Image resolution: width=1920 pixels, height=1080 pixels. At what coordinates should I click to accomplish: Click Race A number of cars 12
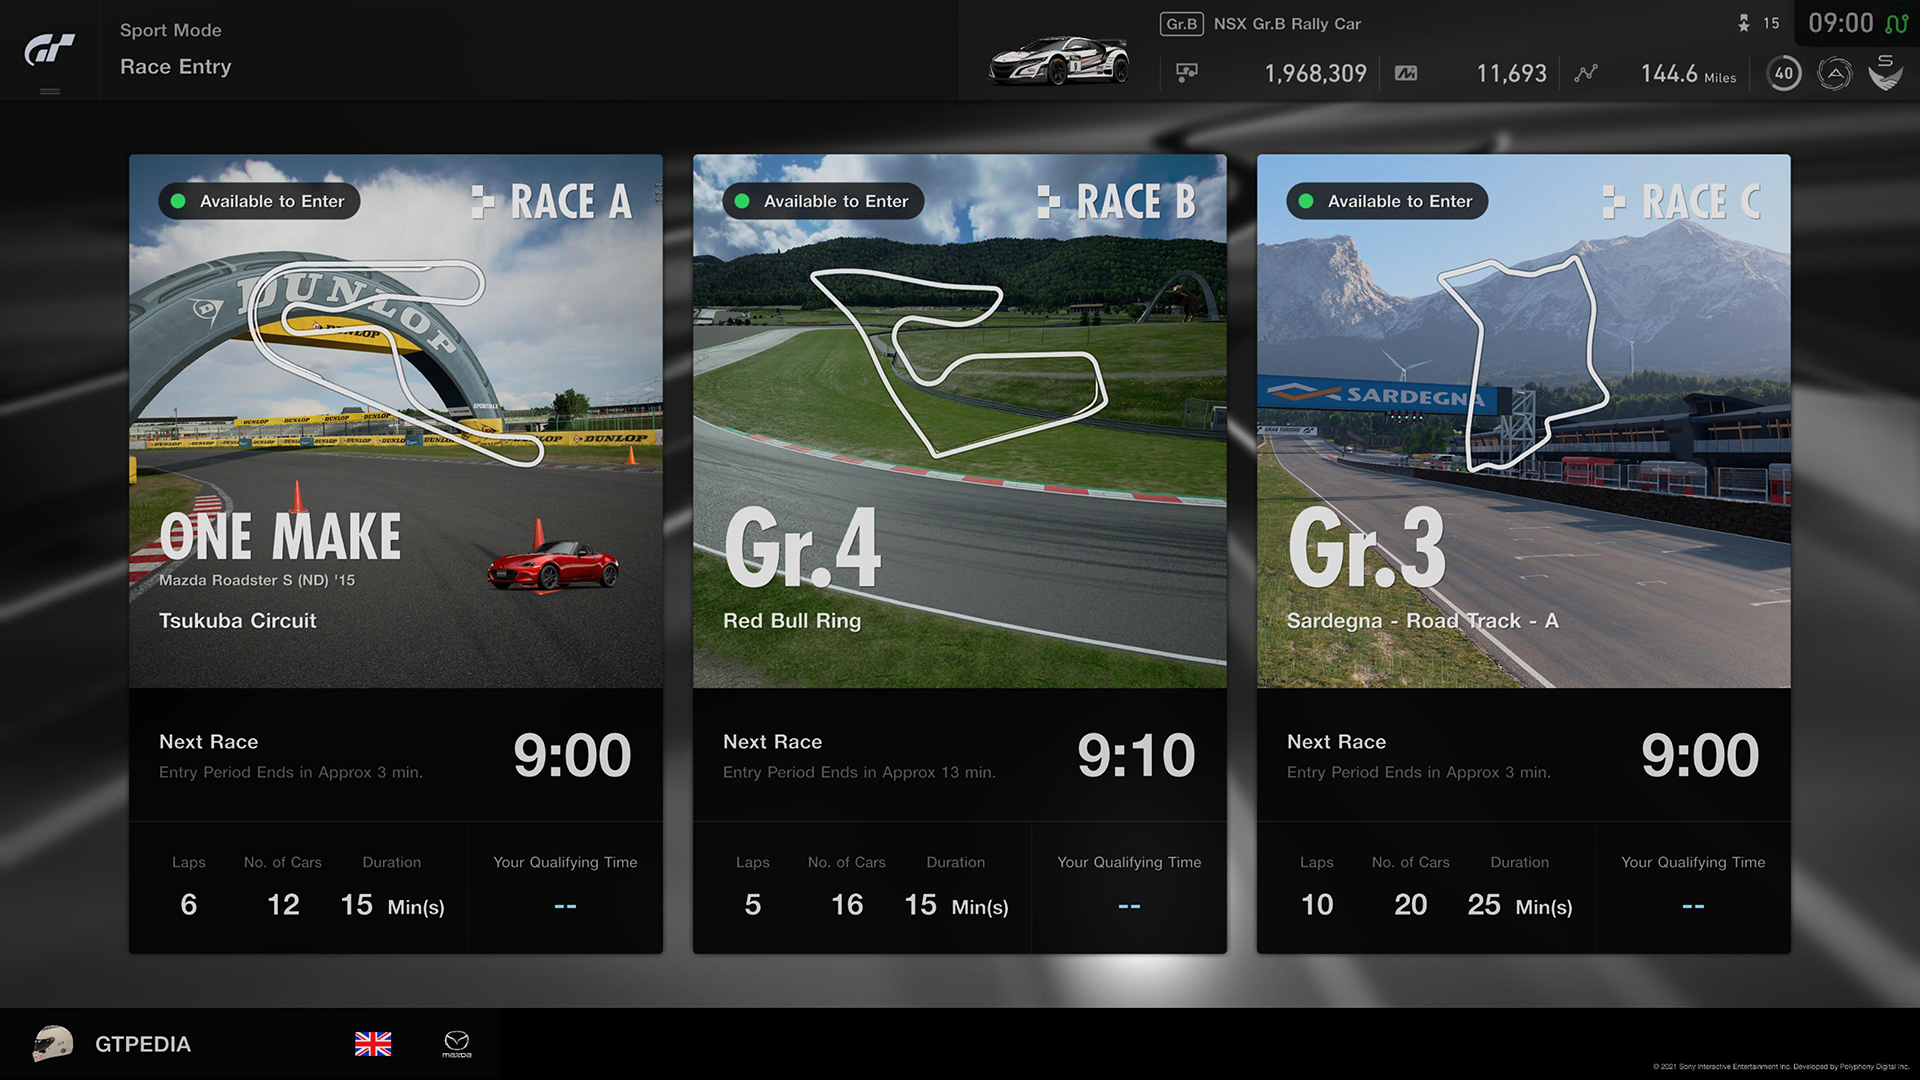(283, 905)
